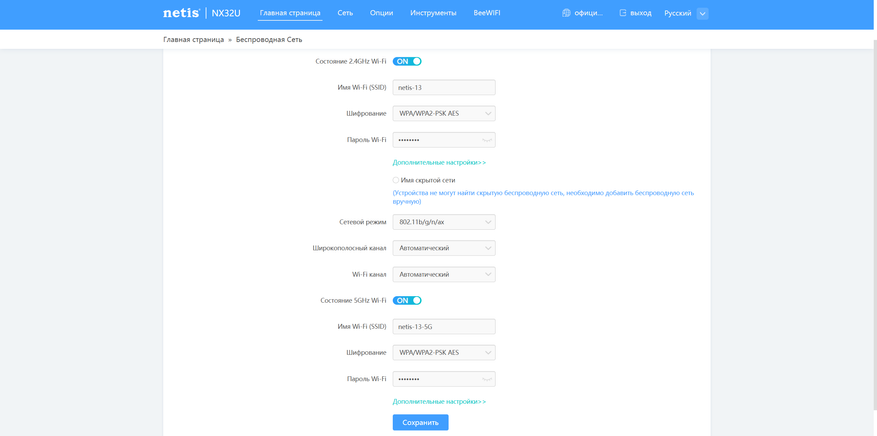Image resolution: width=877 pixels, height=436 pixels.
Task: Show 5GHz Wi-Fi password eye icon
Action: pyautogui.click(x=487, y=379)
